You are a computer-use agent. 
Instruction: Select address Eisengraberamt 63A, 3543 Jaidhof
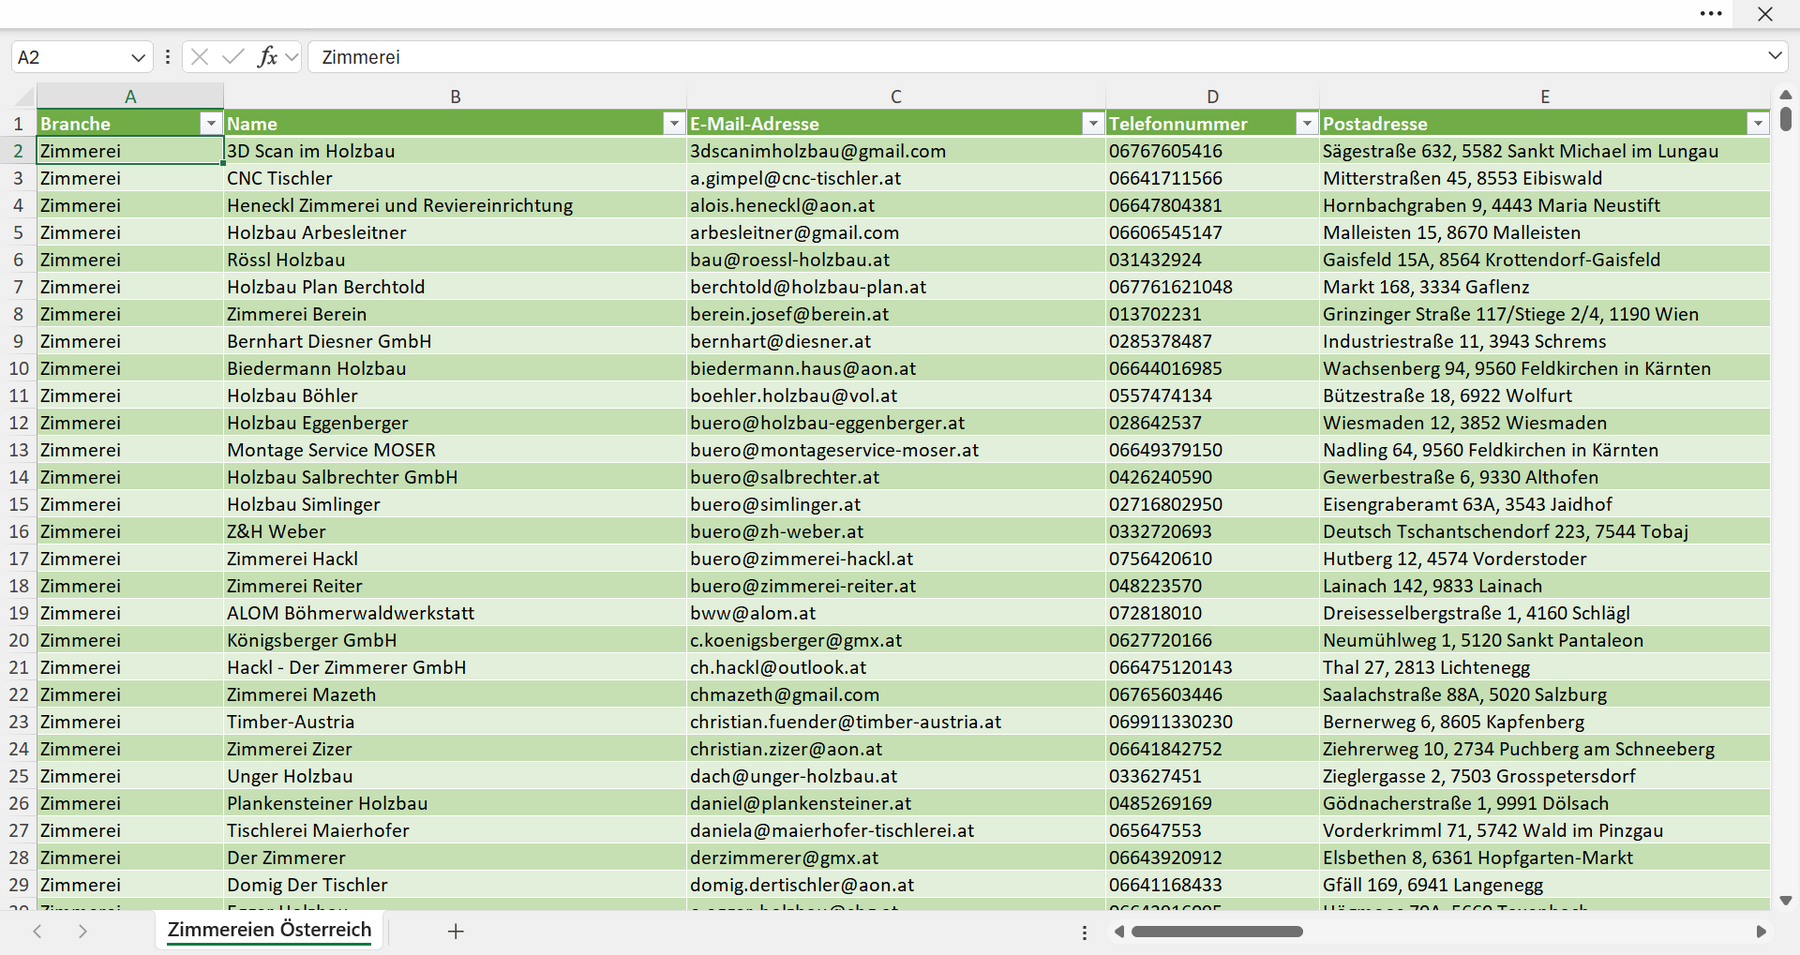click(1545, 504)
